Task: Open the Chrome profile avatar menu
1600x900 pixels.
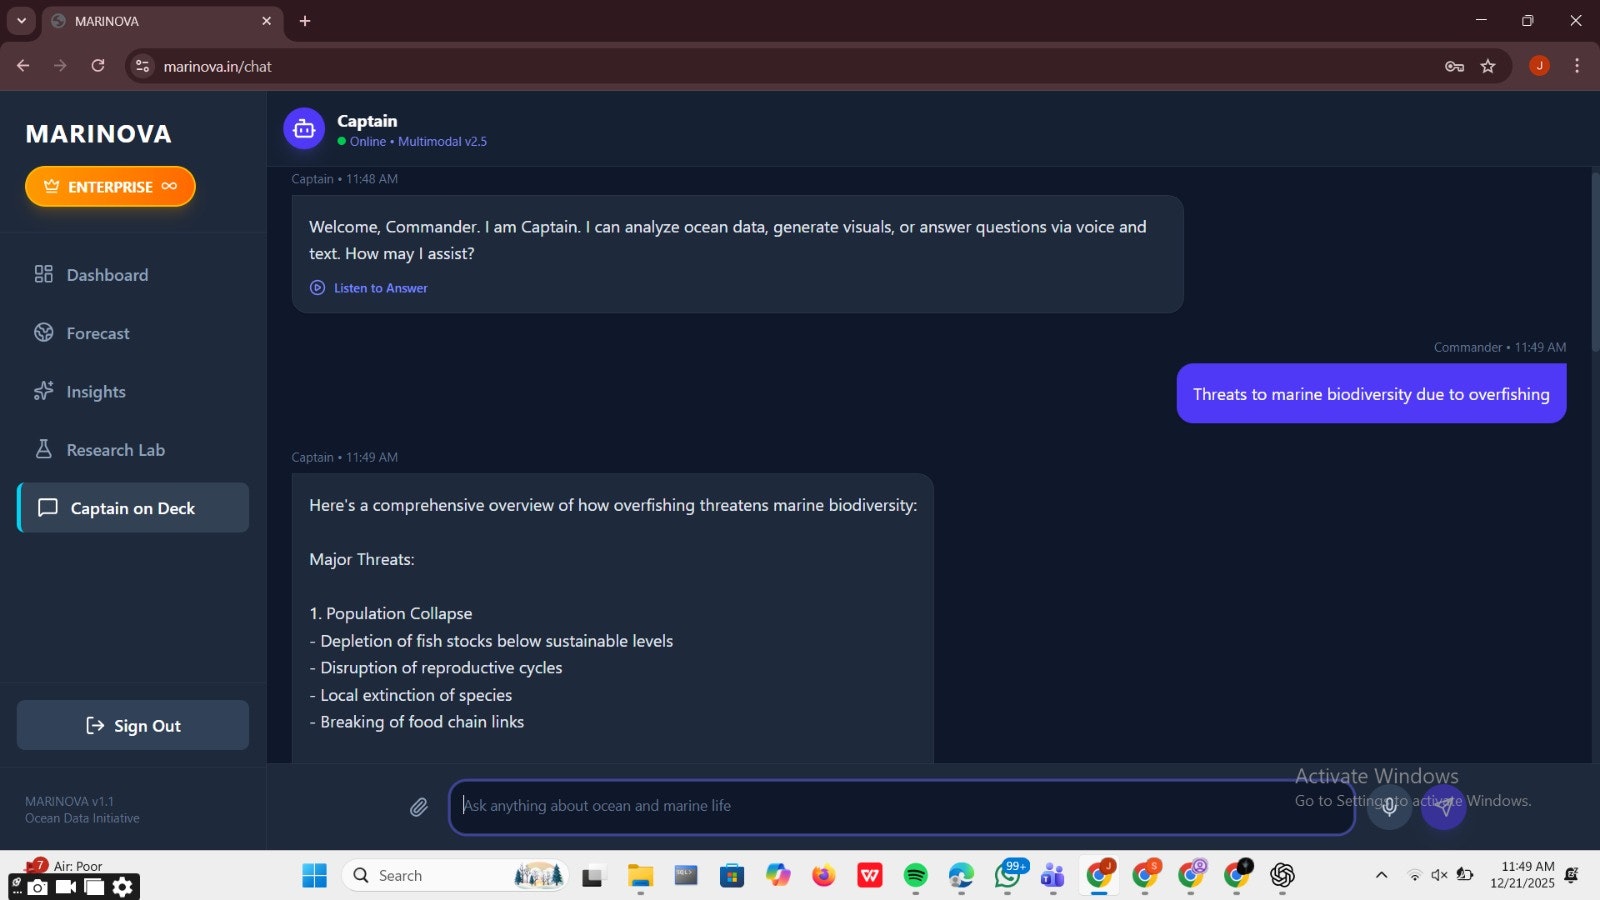Action: (x=1539, y=66)
